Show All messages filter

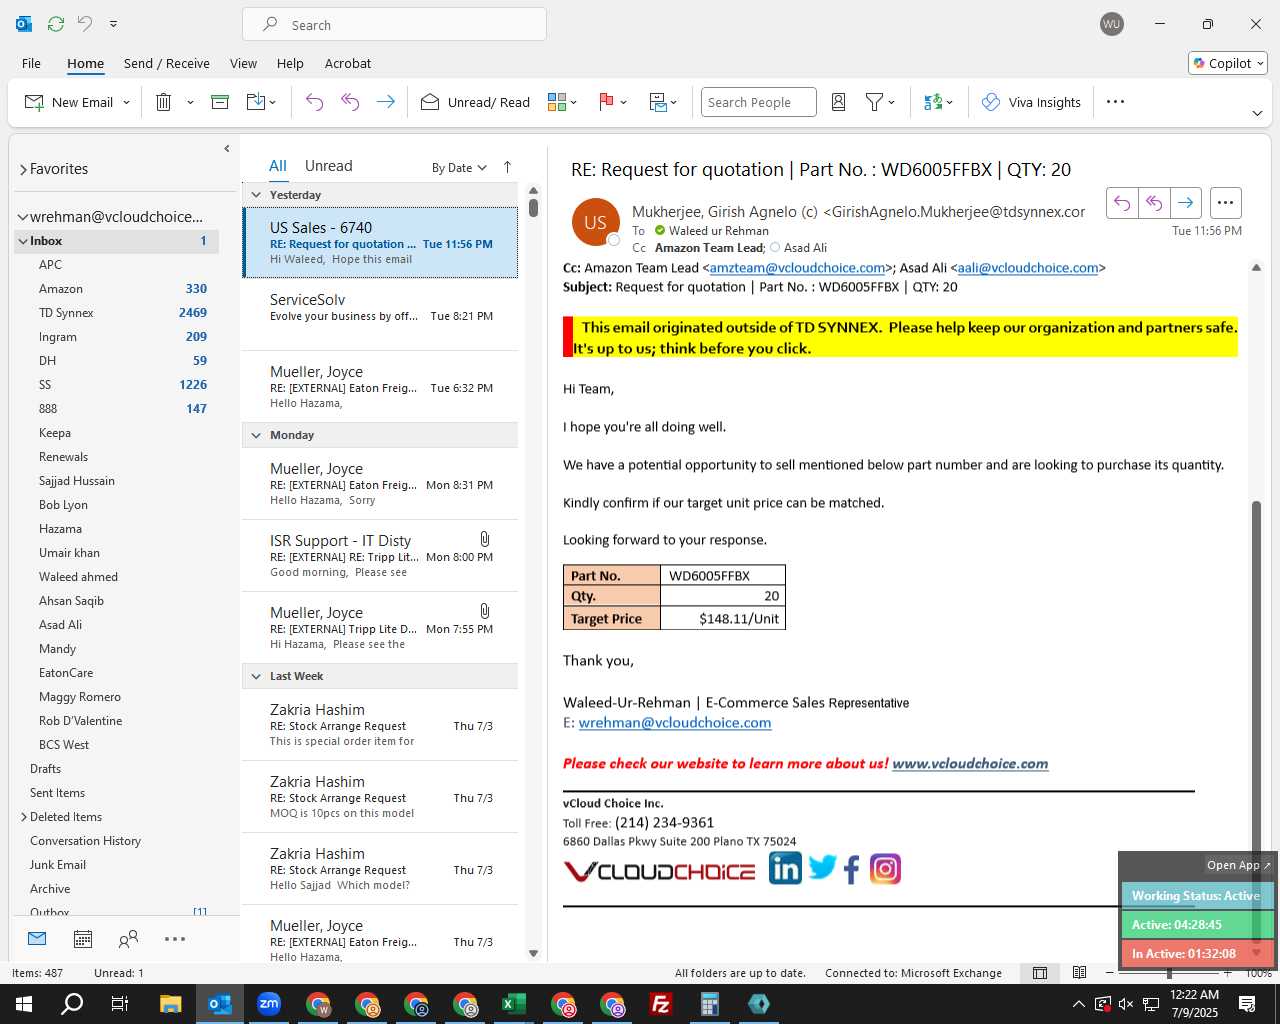(277, 166)
